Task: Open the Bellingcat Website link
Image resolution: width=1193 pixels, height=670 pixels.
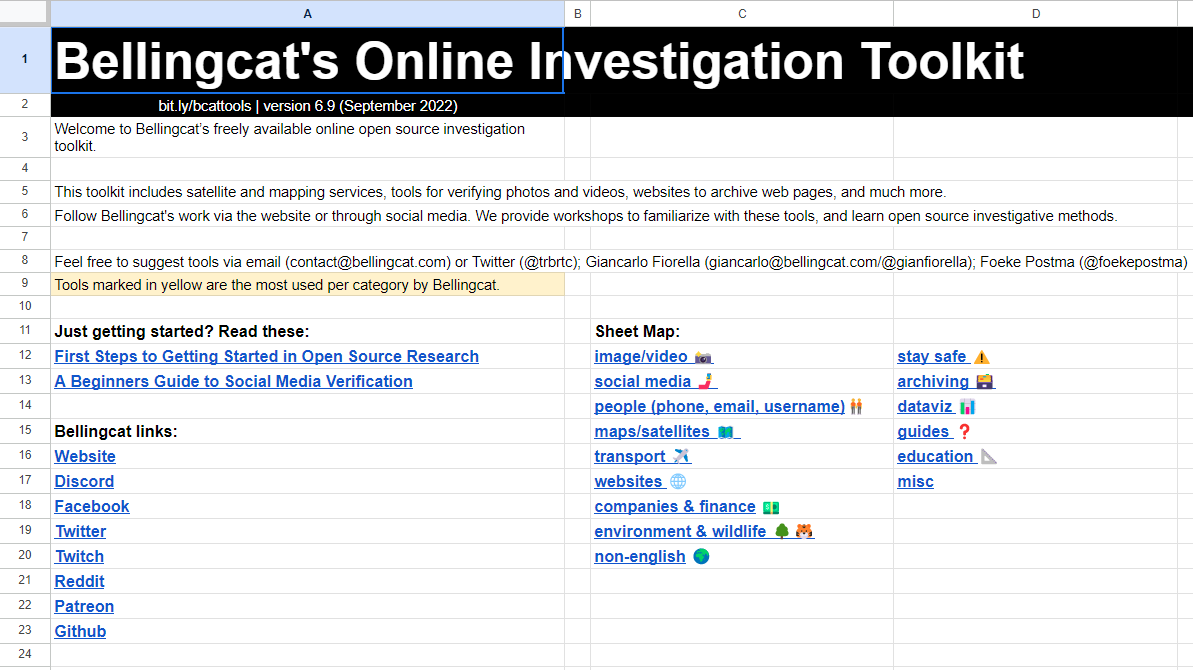Action: click(85, 456)
